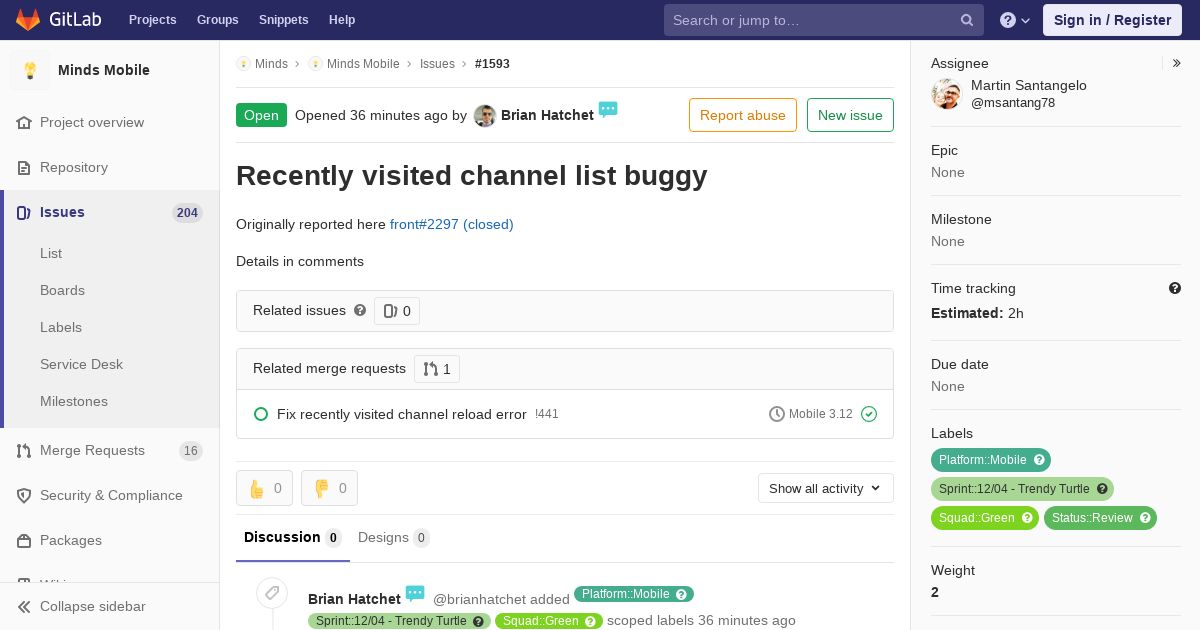Give a thumbs up reaction
1200x630 pixels.
pos(264,488)
